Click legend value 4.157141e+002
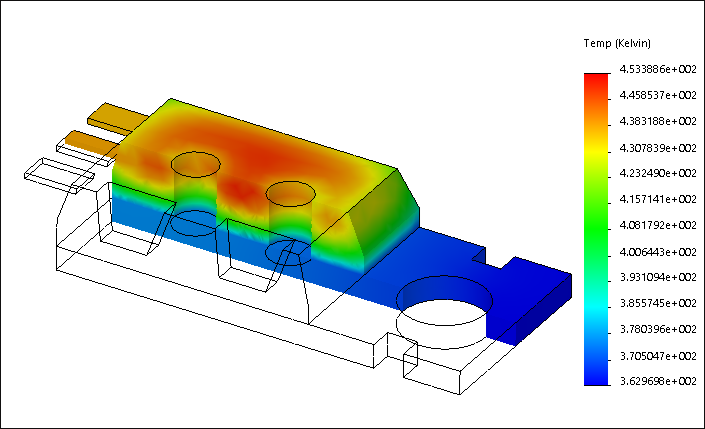The height and width of the screenshot is (429, 705). coord(658,199)
